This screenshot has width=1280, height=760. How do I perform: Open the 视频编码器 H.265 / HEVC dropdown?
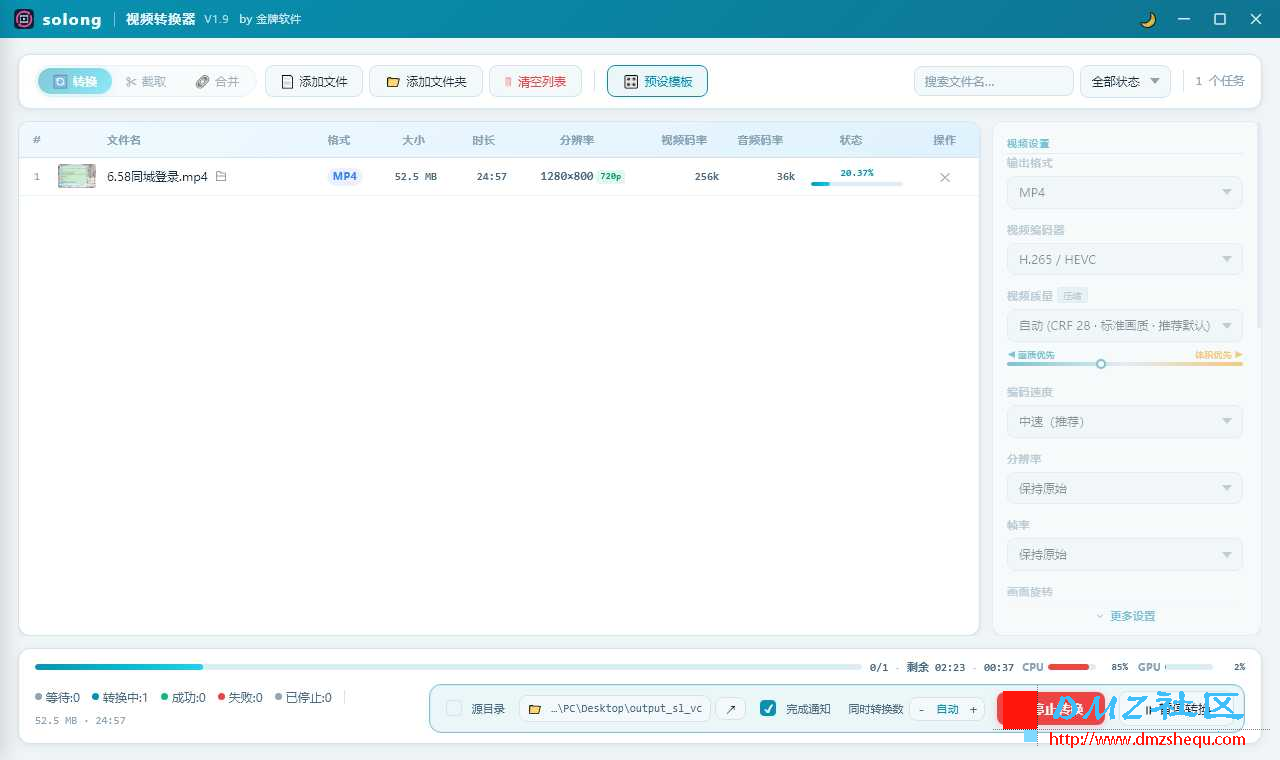point(1124,259)
